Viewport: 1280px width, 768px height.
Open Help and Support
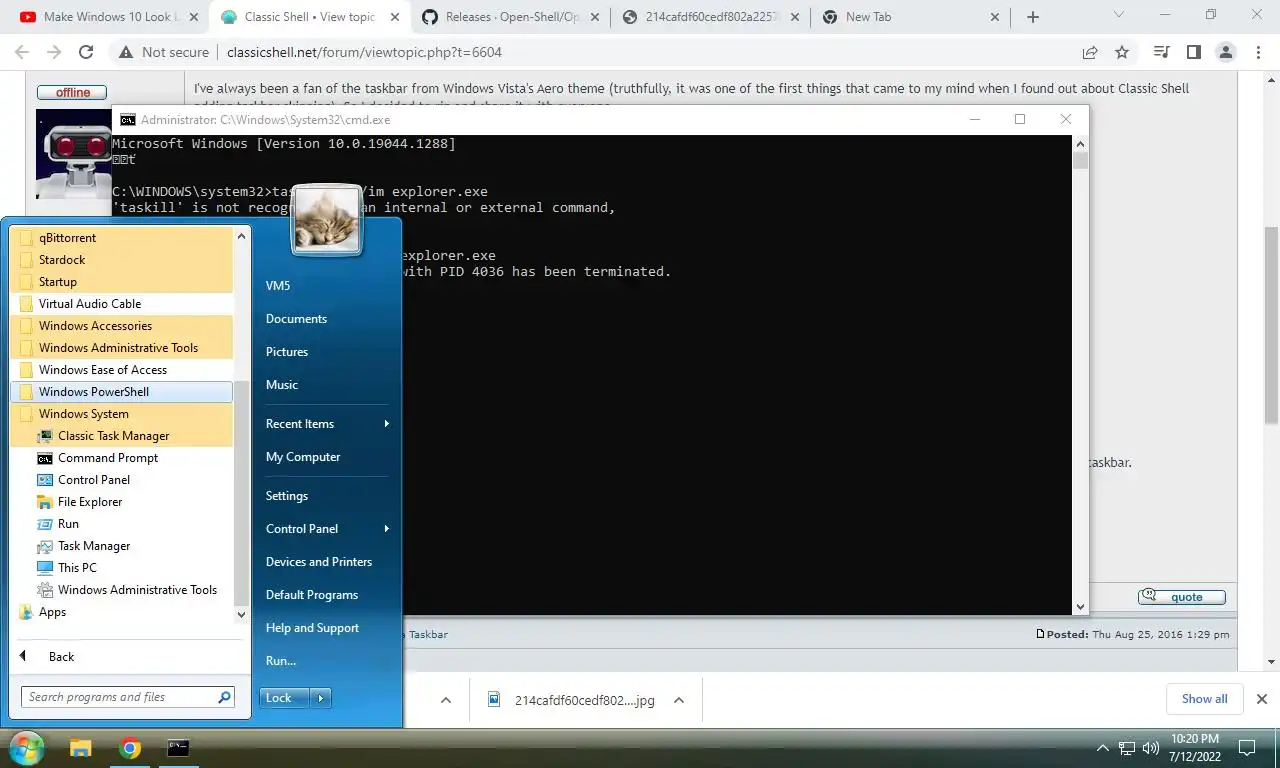[x=312, y=628]
